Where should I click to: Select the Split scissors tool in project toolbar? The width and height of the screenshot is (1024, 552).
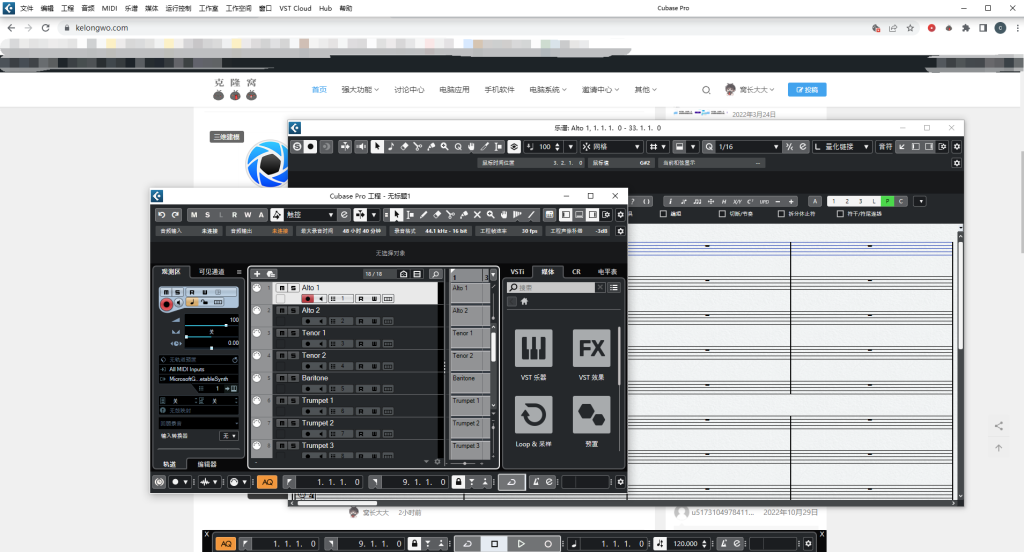coord(450,214)
